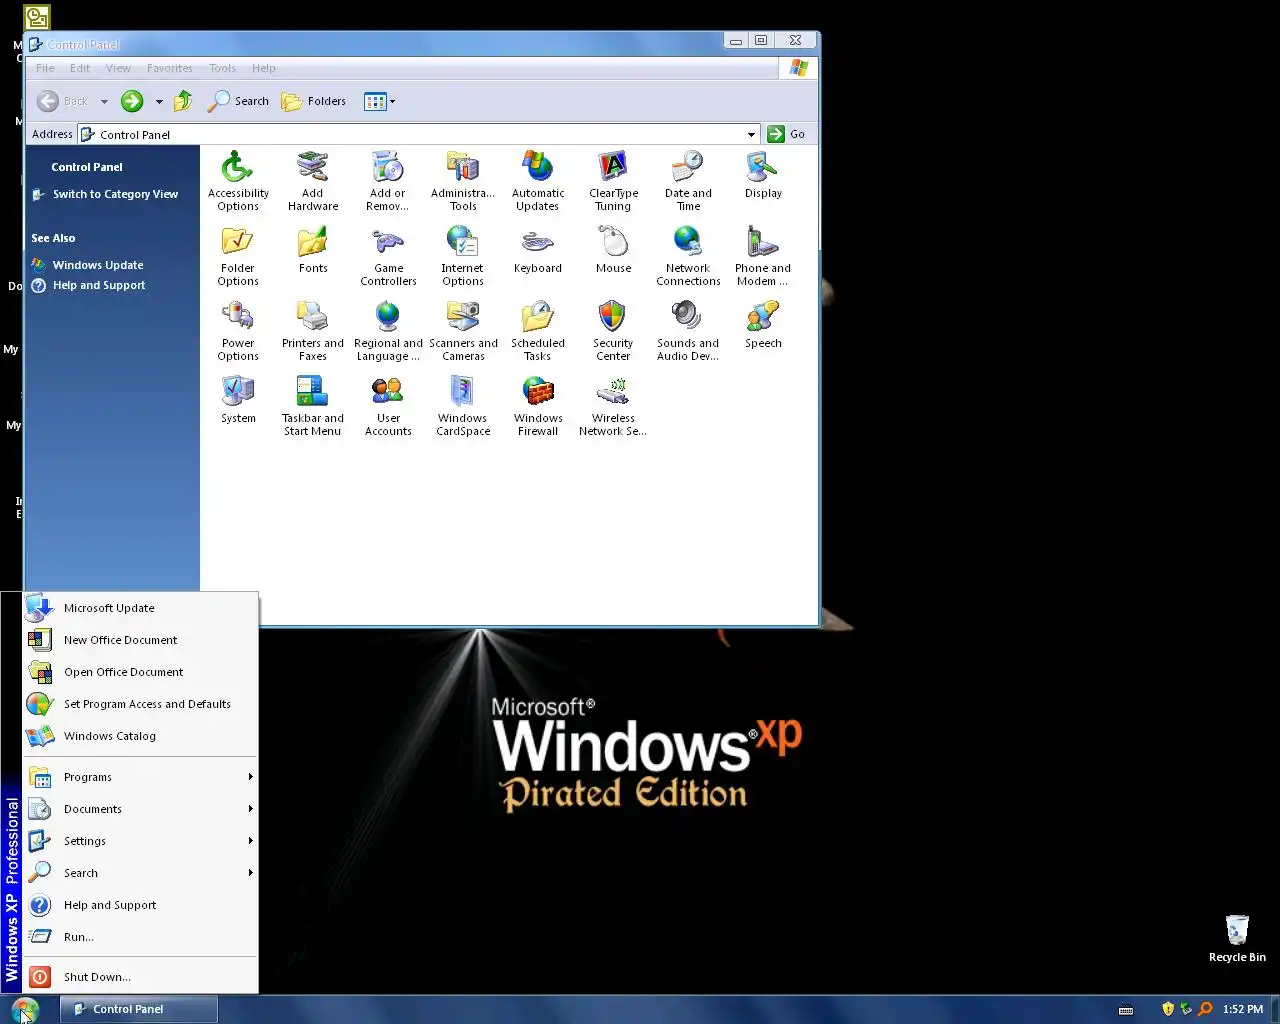The height and width of the screenshot is (1024, 1280).
Task: Open Recycle Bin desktop icon
Action: point(1237,938)
